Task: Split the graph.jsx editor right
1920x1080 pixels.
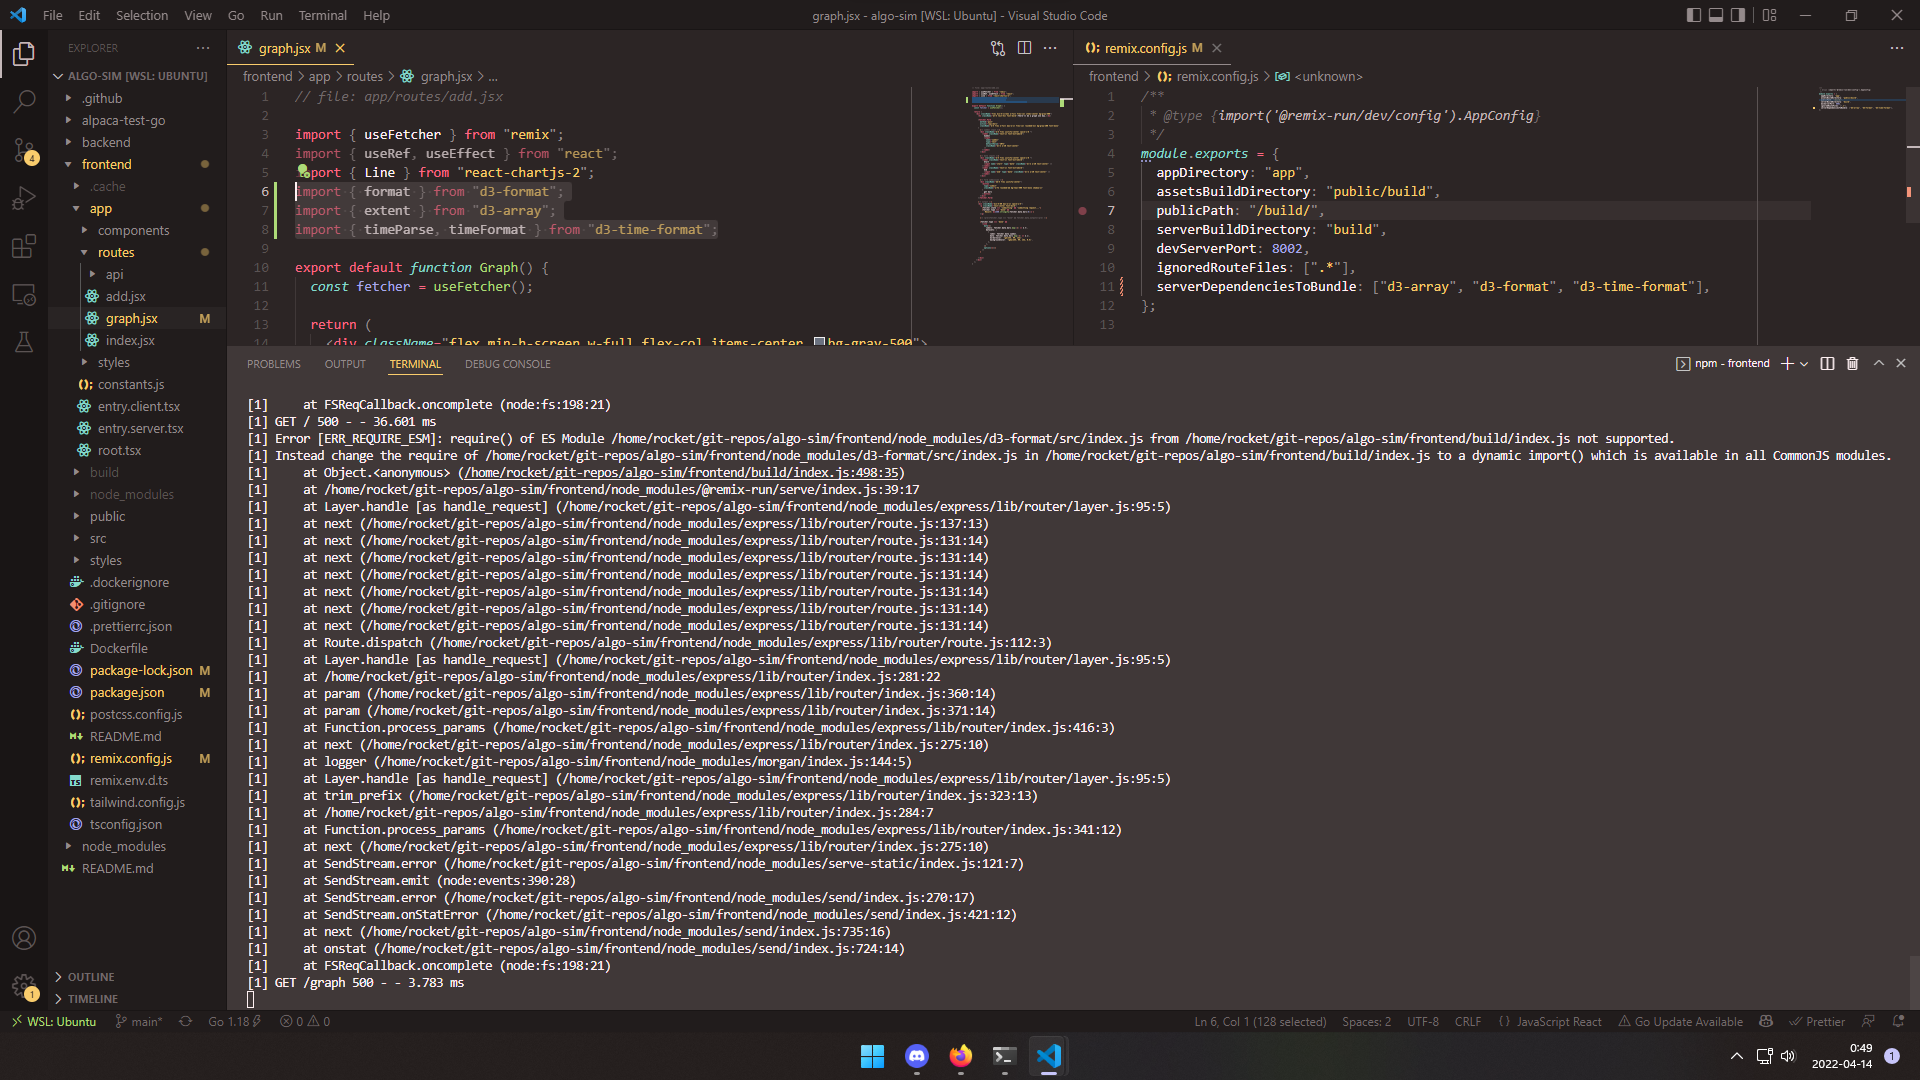Action: (x=1024, y=48)
